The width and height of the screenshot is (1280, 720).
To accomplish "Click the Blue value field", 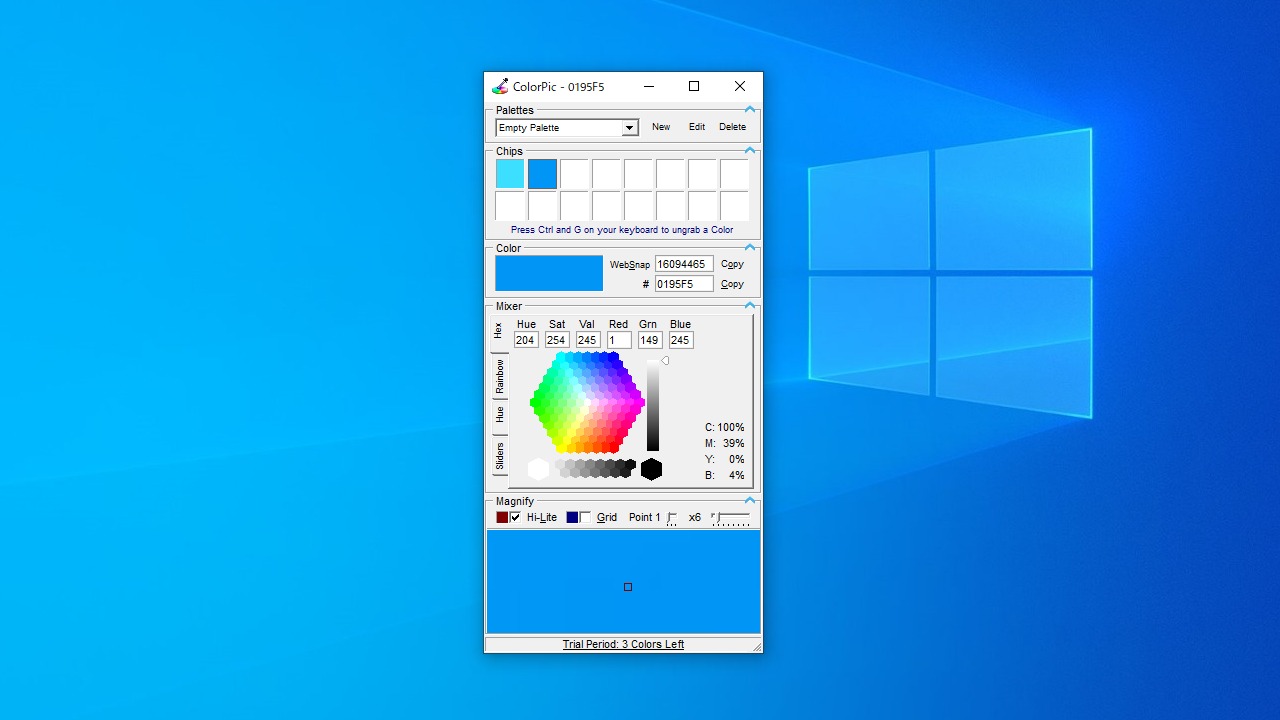I will (x=681, y=340).
